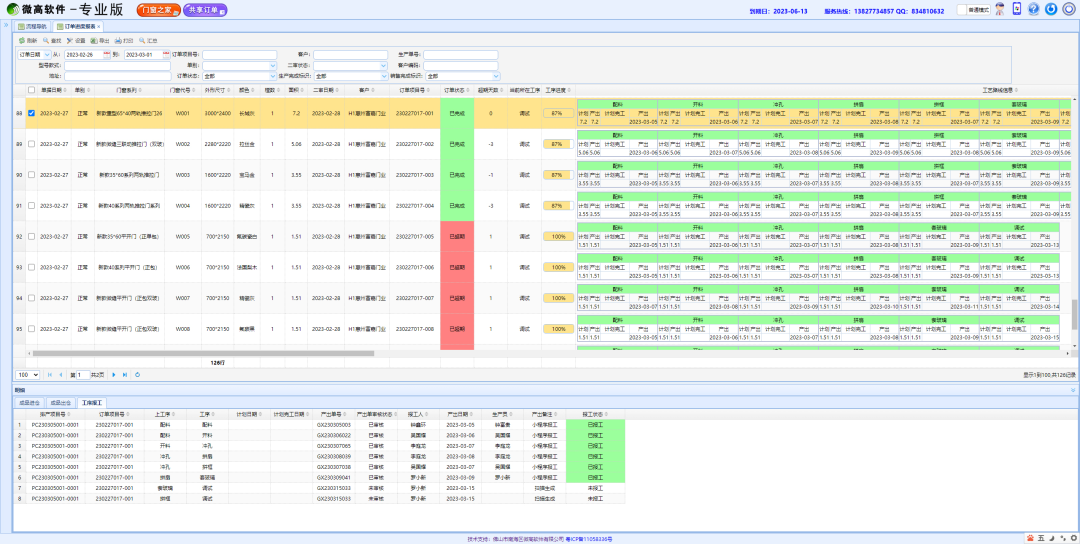Select the 成品进仓 tab in detail panel

29,403
